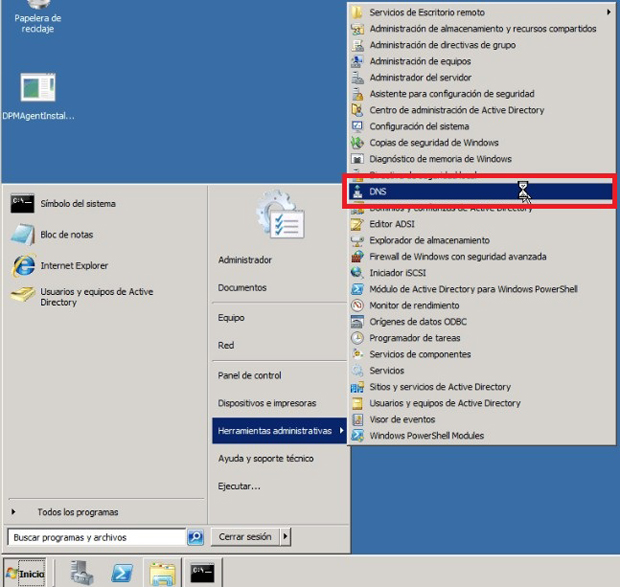Open Panel de control
The image size is (620, 587).
(250, 376)
